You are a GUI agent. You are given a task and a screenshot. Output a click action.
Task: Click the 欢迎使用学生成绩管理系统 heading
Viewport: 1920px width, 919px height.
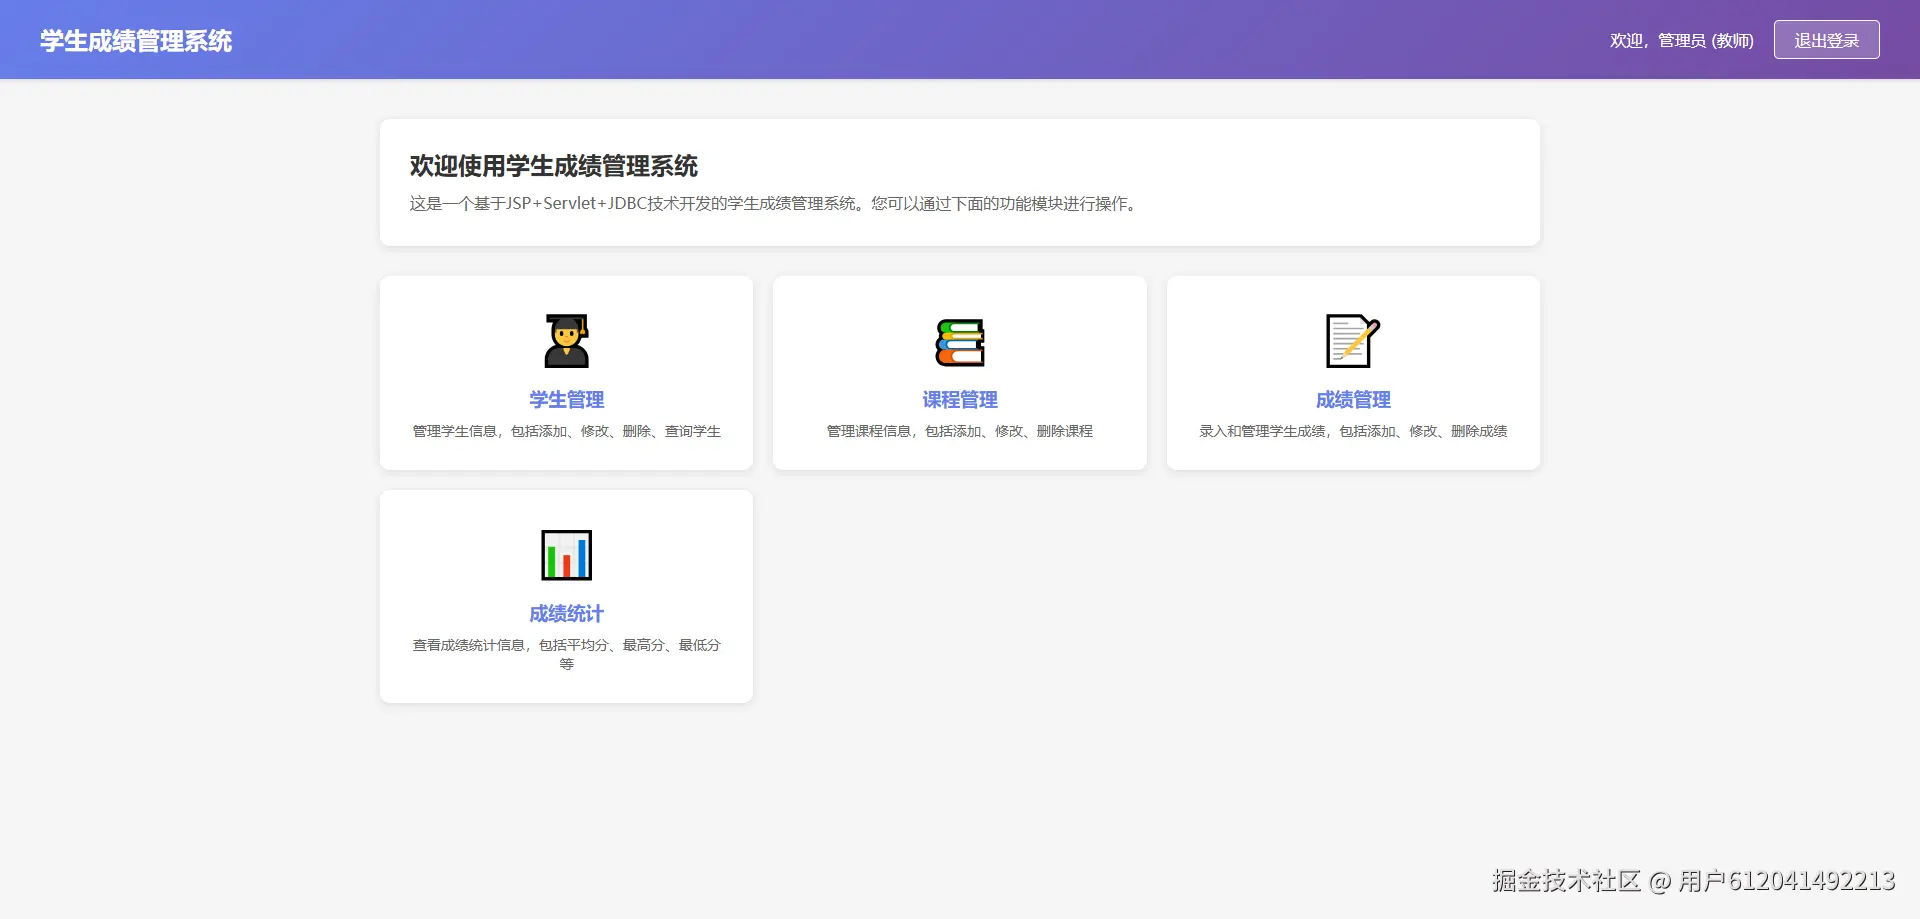pyautogui.click(x=553, y=166)
